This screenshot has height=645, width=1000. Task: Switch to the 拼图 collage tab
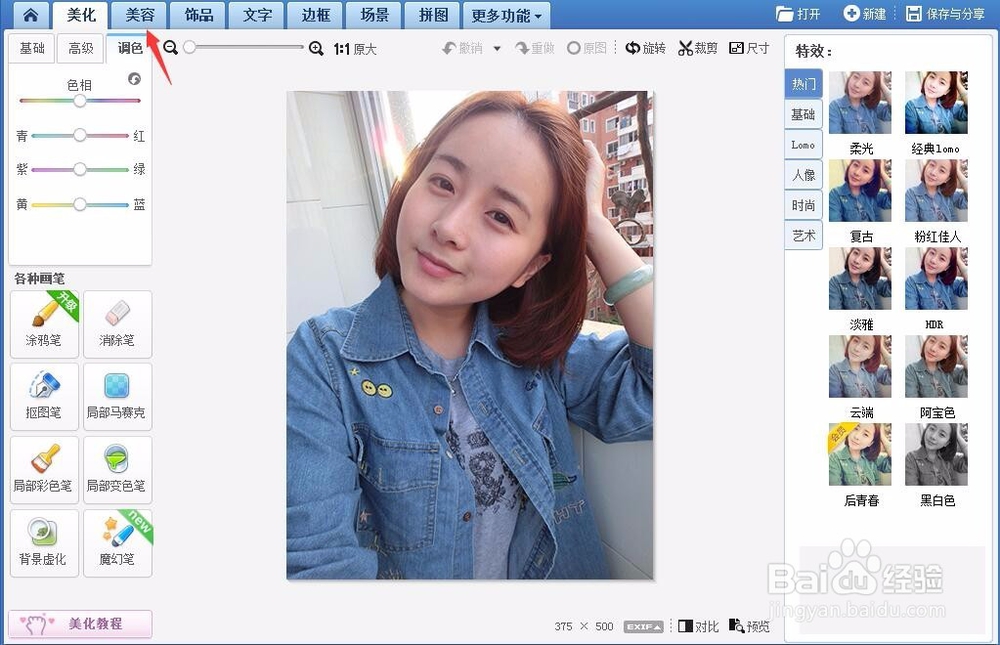433,15
